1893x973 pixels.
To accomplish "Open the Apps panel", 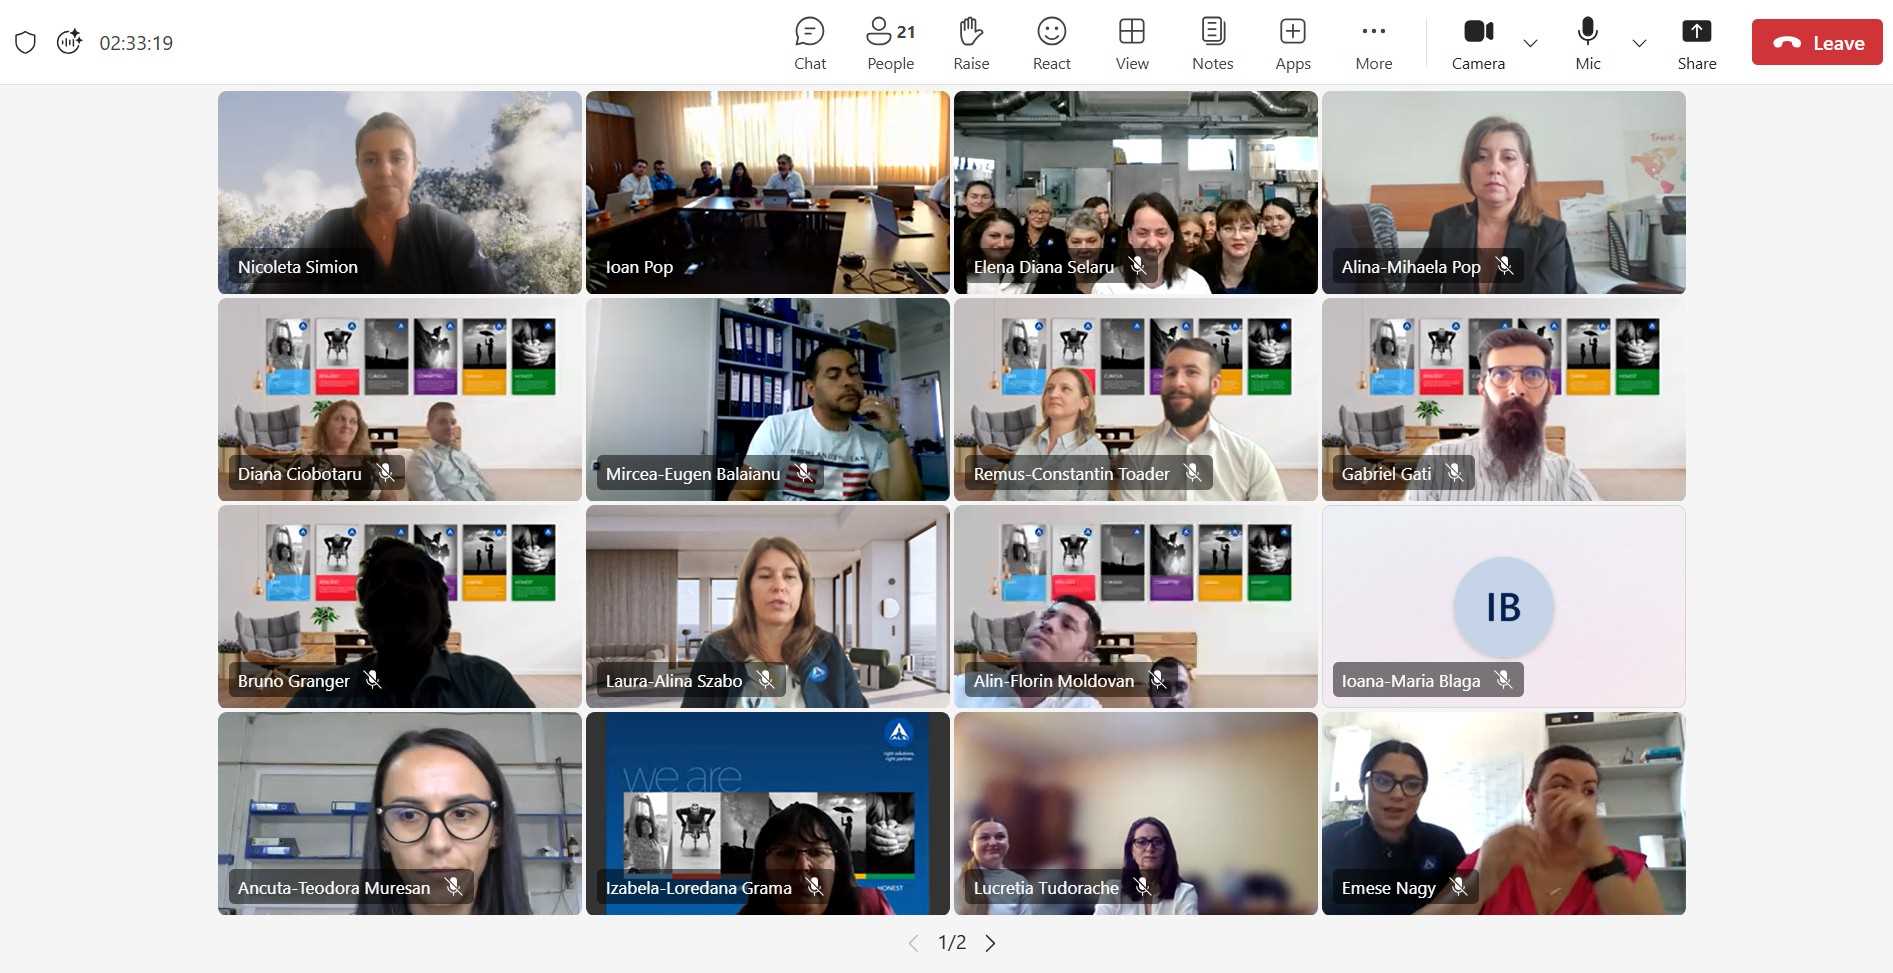I will point(1292,44).
